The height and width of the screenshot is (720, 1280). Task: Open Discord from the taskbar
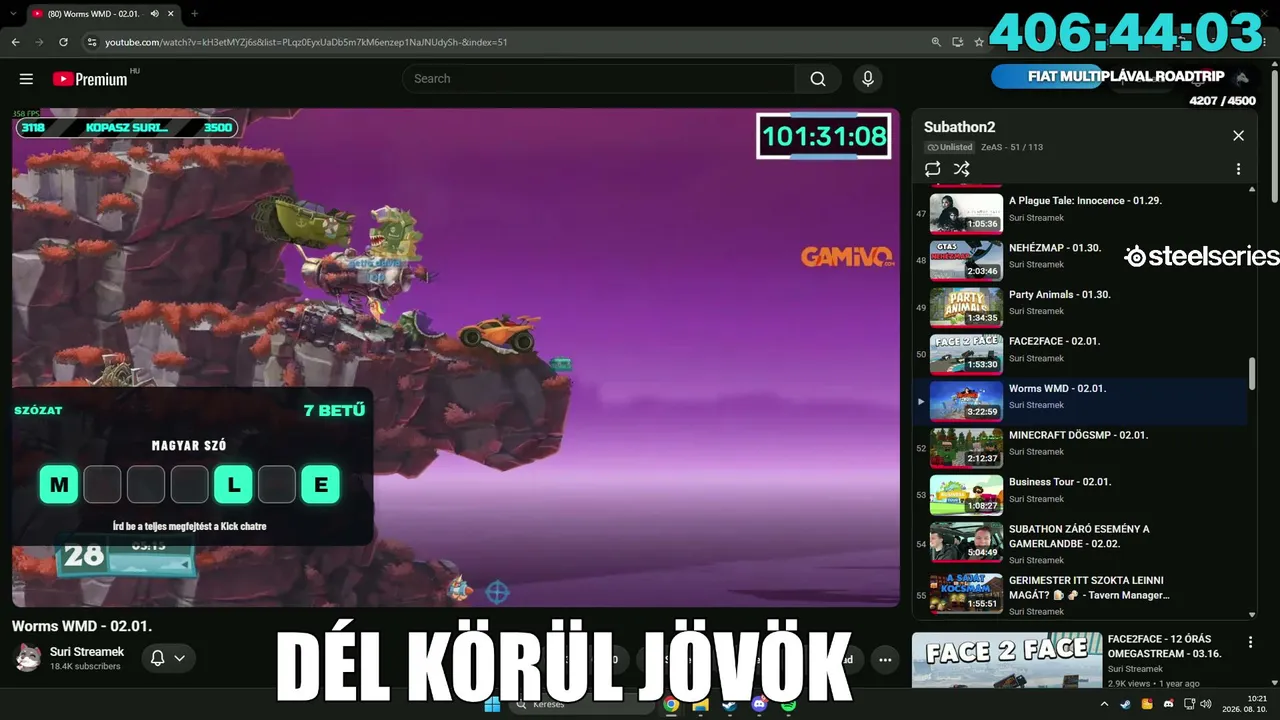tap(759, 705)
